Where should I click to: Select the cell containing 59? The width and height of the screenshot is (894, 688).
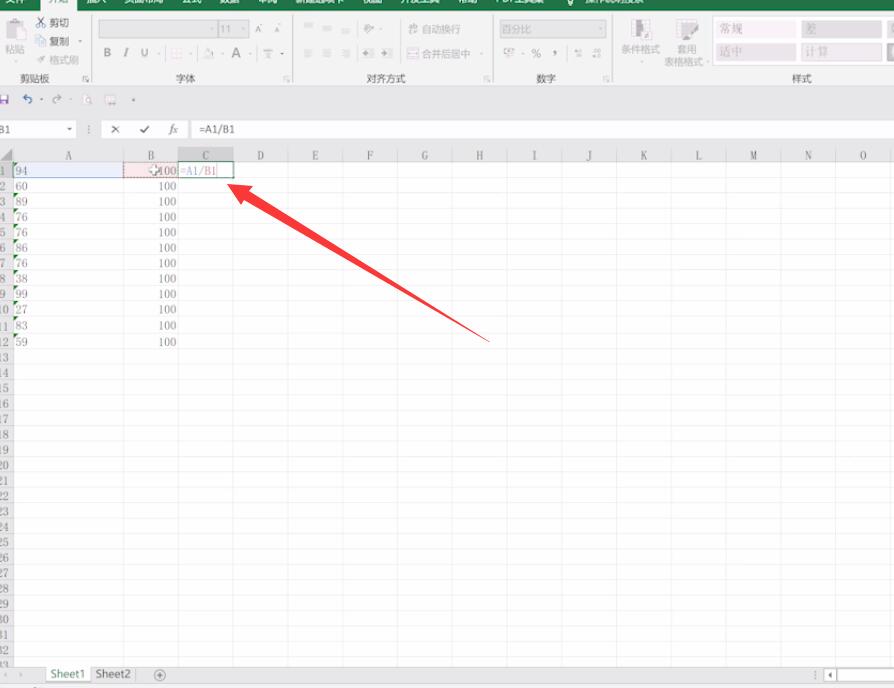pos(68,342)
